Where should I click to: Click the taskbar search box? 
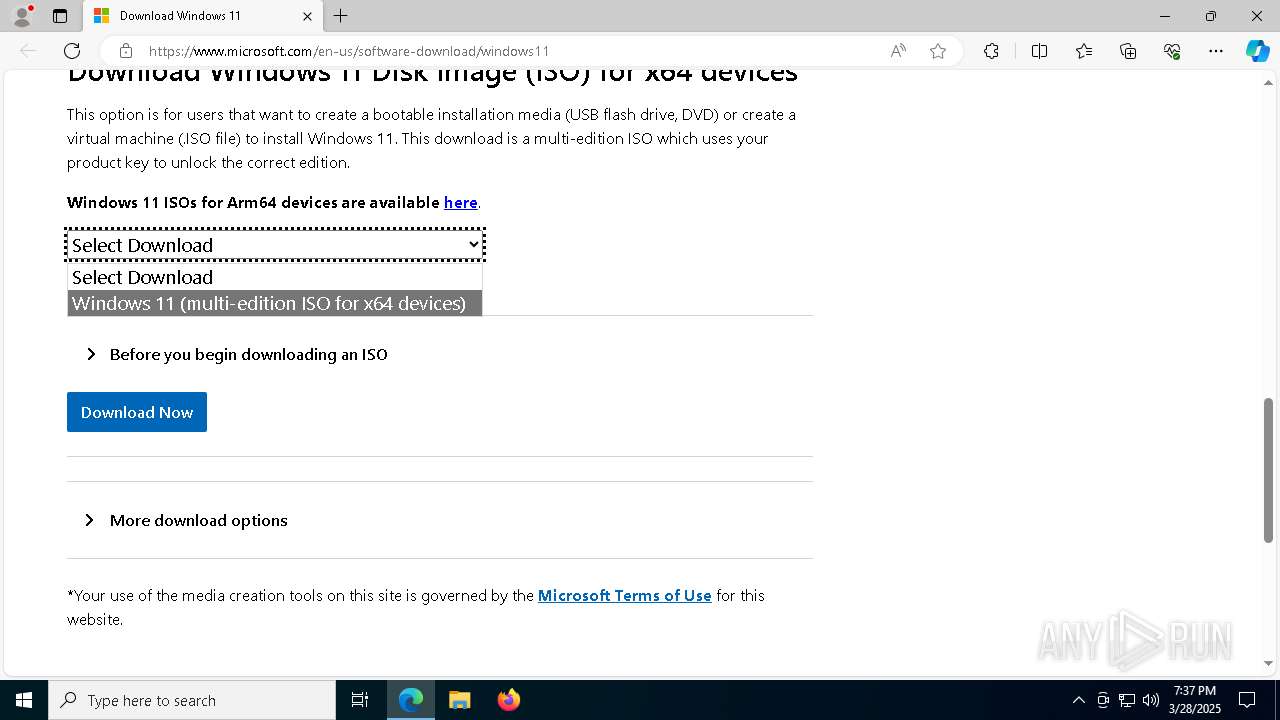point(192,700)
